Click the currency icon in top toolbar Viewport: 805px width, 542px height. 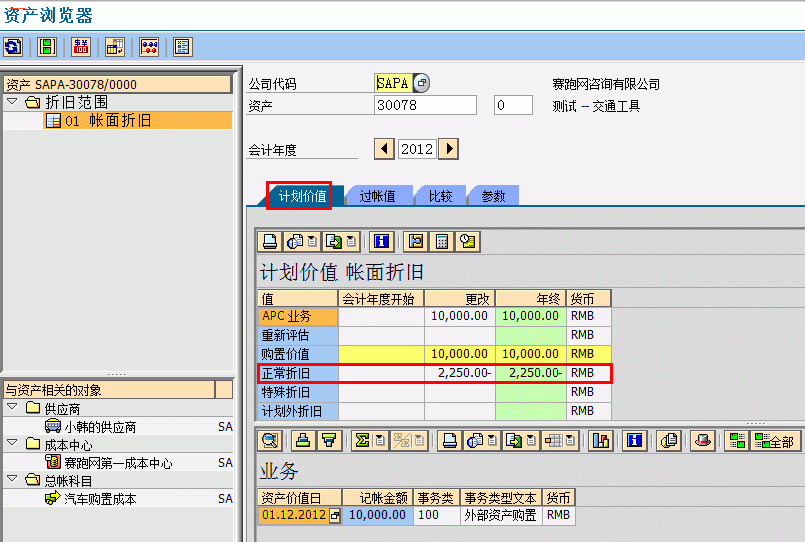[81, 47]
